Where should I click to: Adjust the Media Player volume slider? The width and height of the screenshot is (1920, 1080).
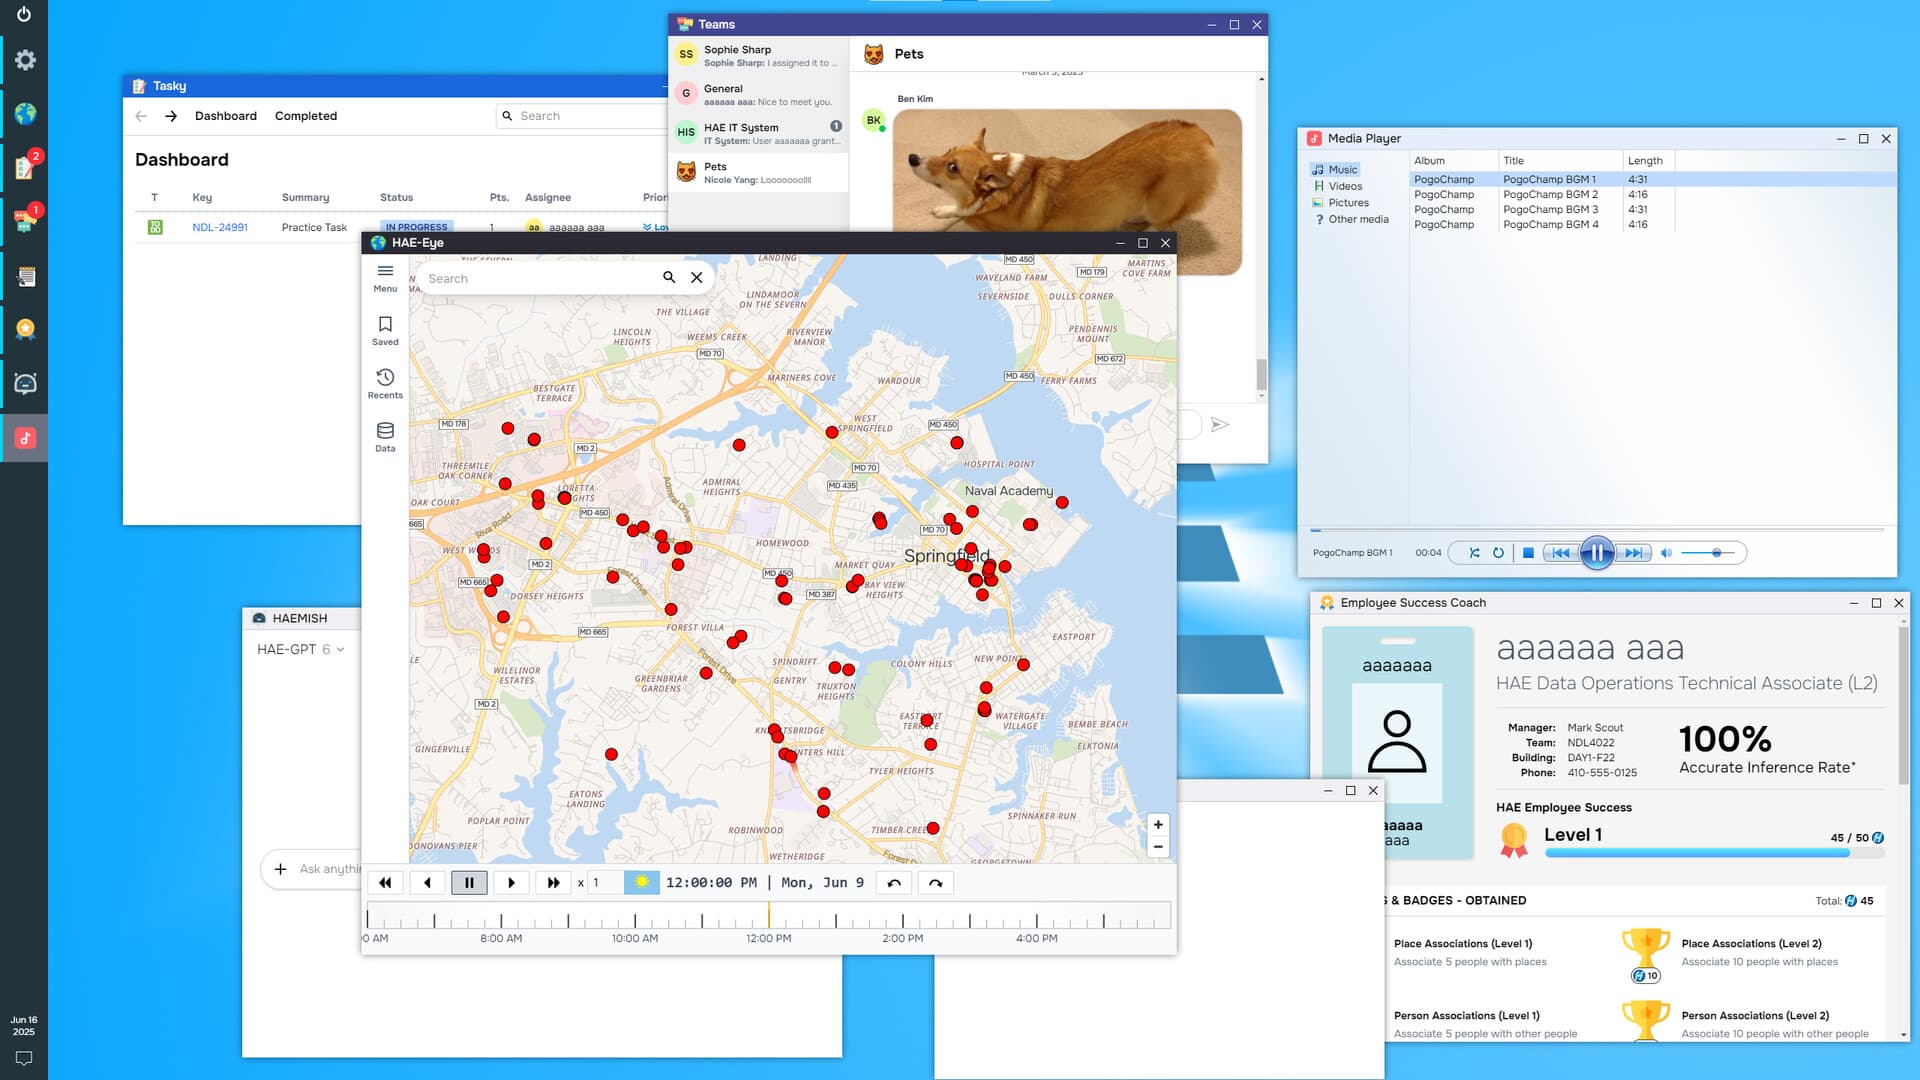(x=1716, y=553)
